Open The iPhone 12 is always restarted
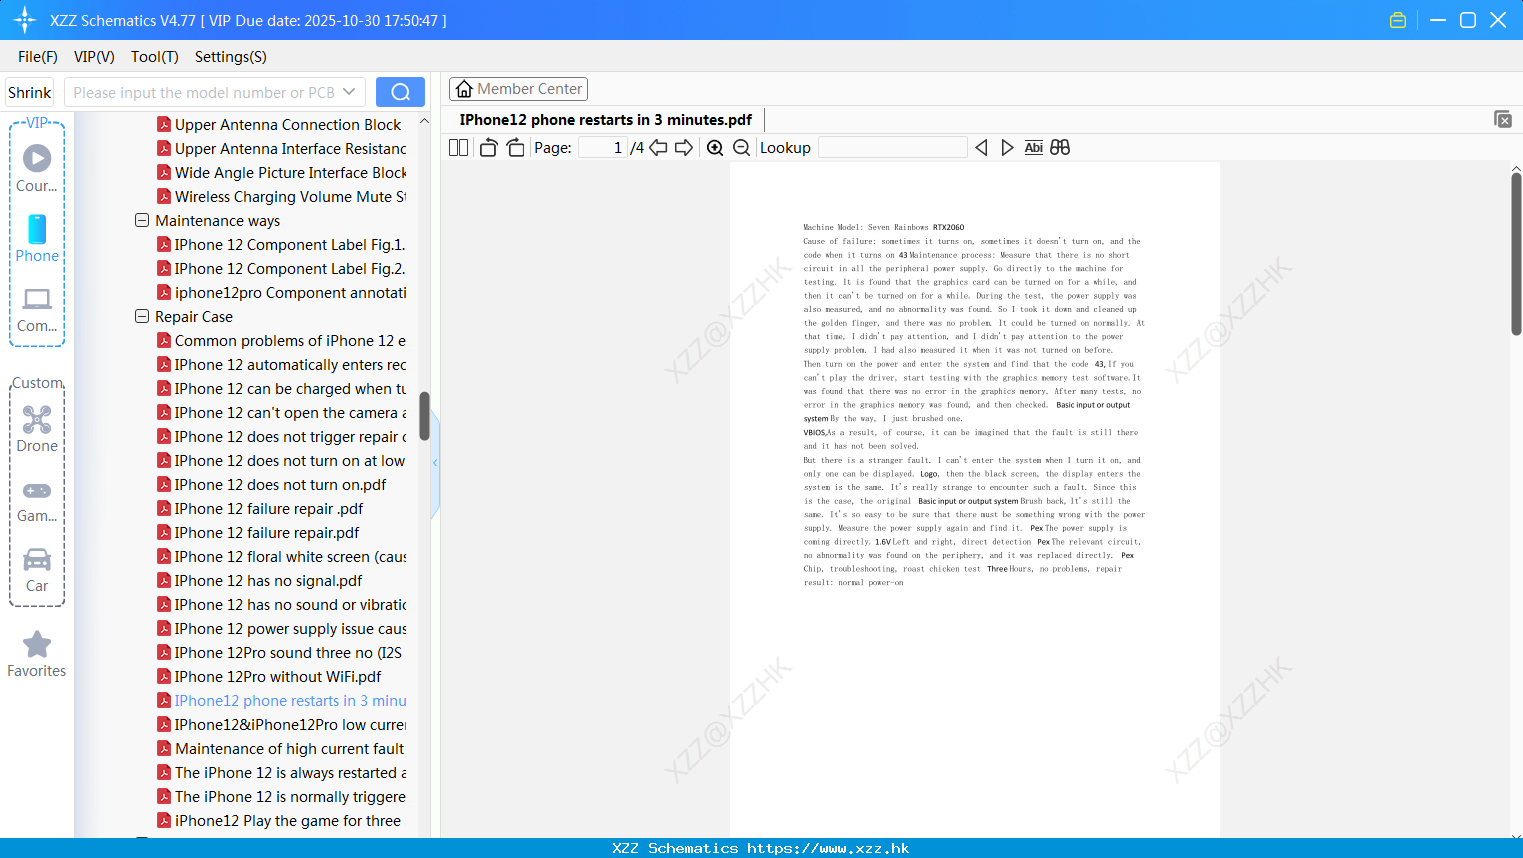The height and width of the screenshot is (858, 1523). 282,772
